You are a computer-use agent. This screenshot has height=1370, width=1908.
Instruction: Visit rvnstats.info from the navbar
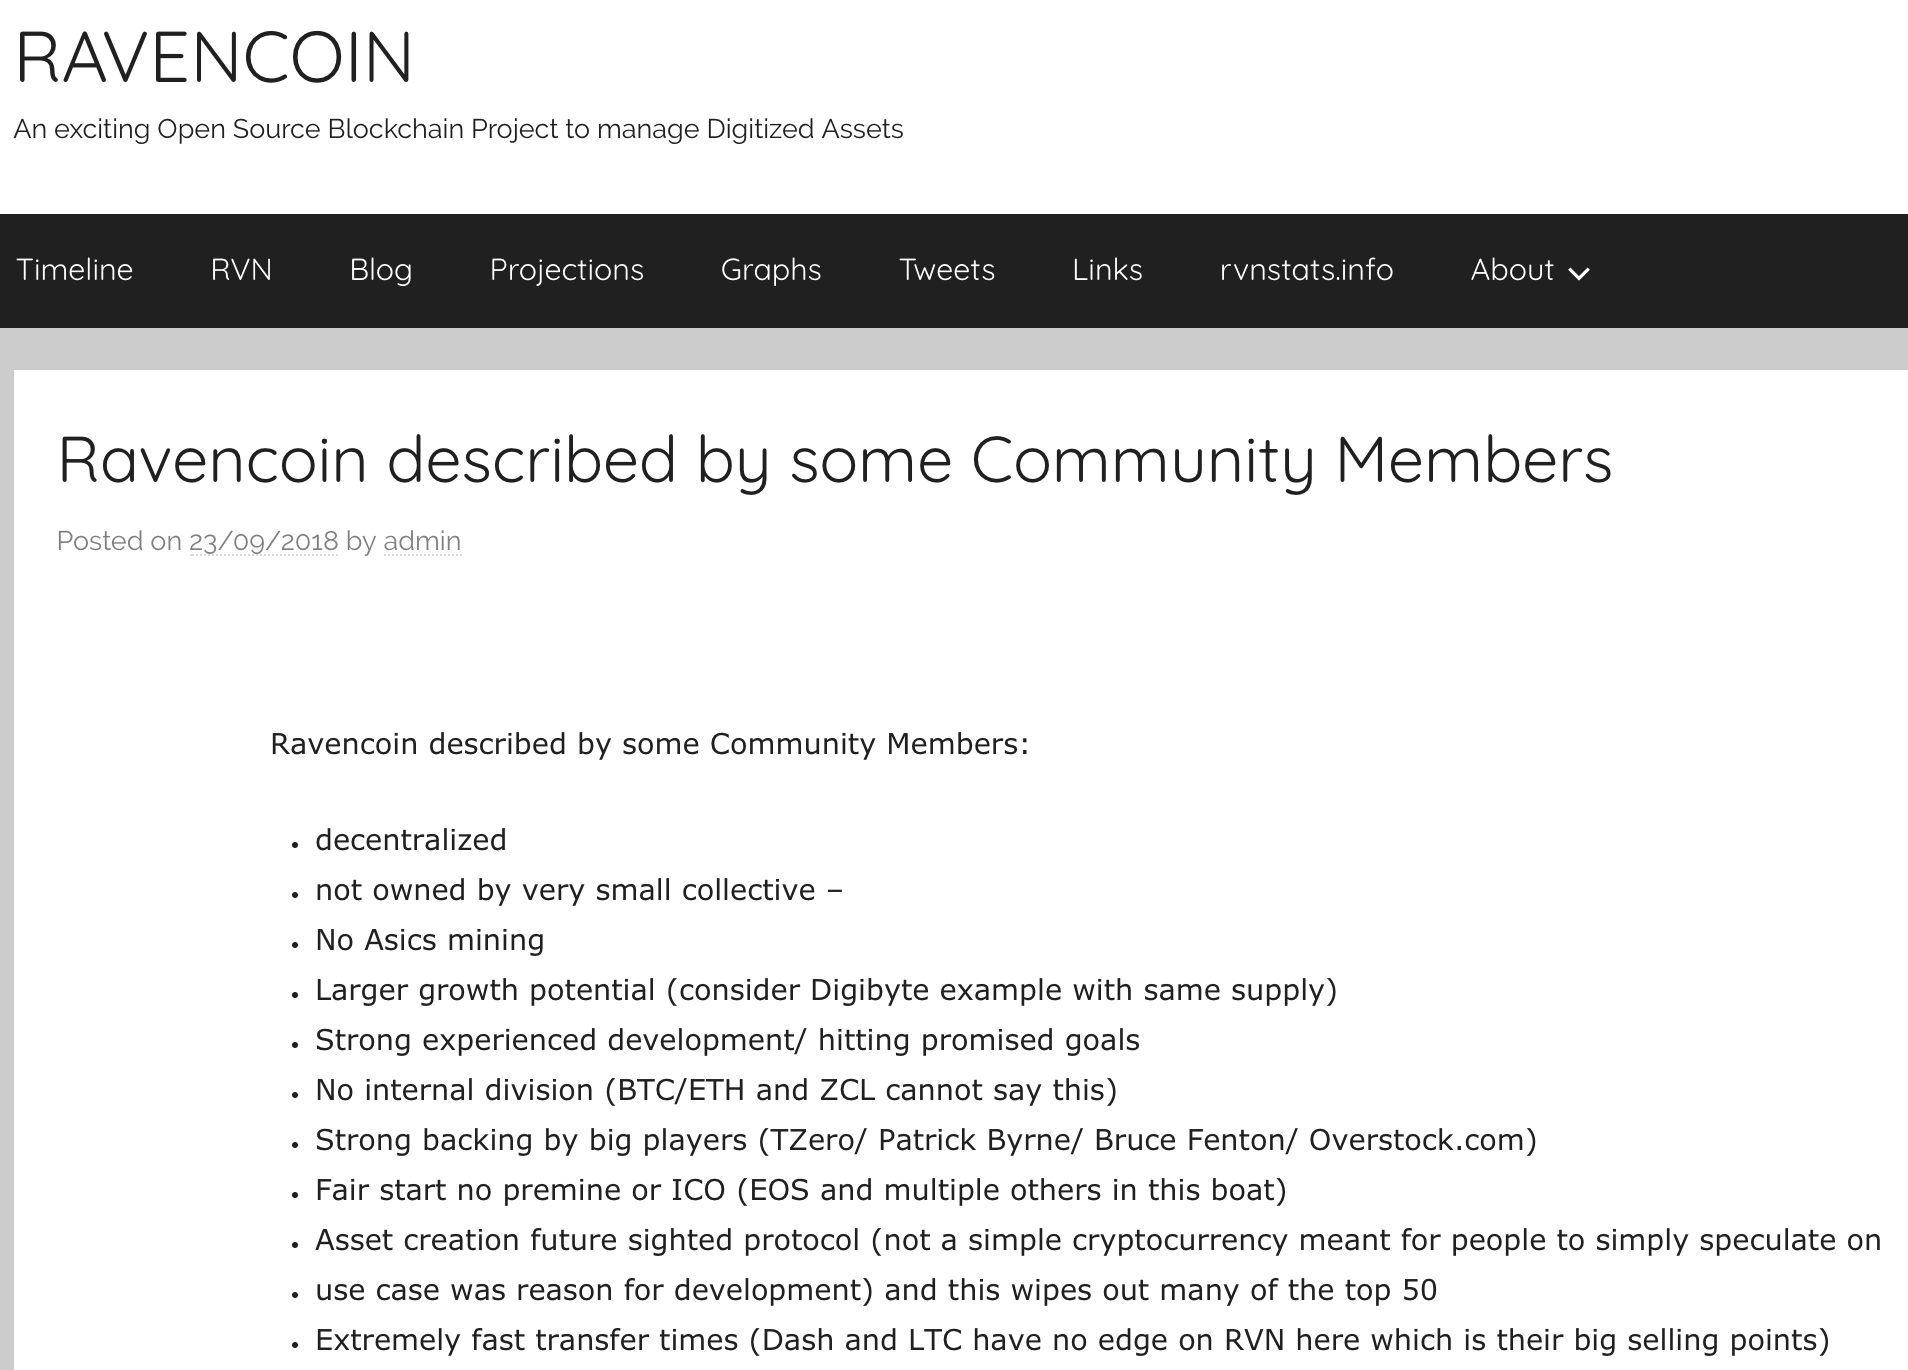(1306, 270)
